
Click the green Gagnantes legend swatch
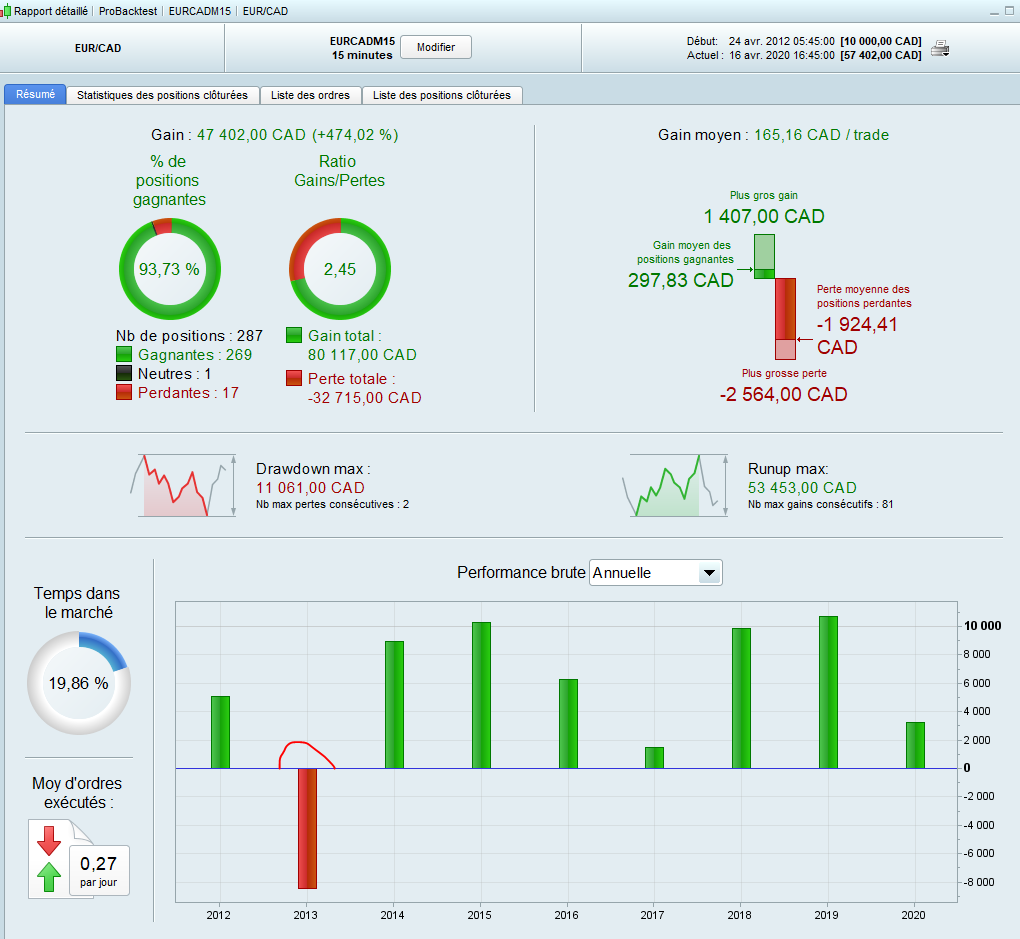click(x=124, y=355)
